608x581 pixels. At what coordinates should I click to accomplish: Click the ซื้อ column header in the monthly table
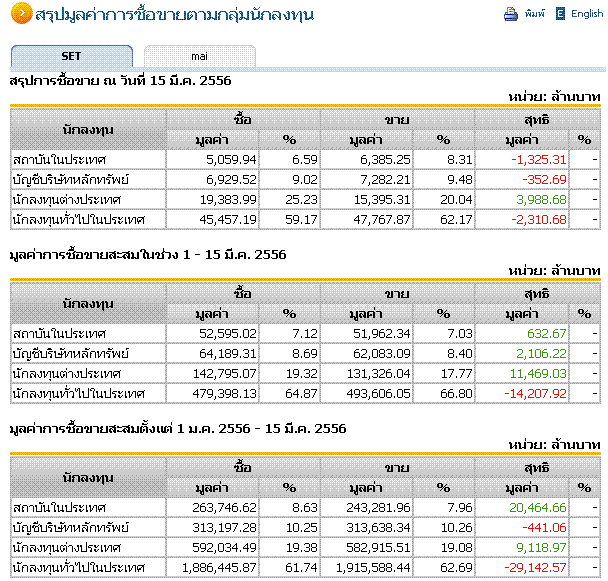(x=243, y=294)
